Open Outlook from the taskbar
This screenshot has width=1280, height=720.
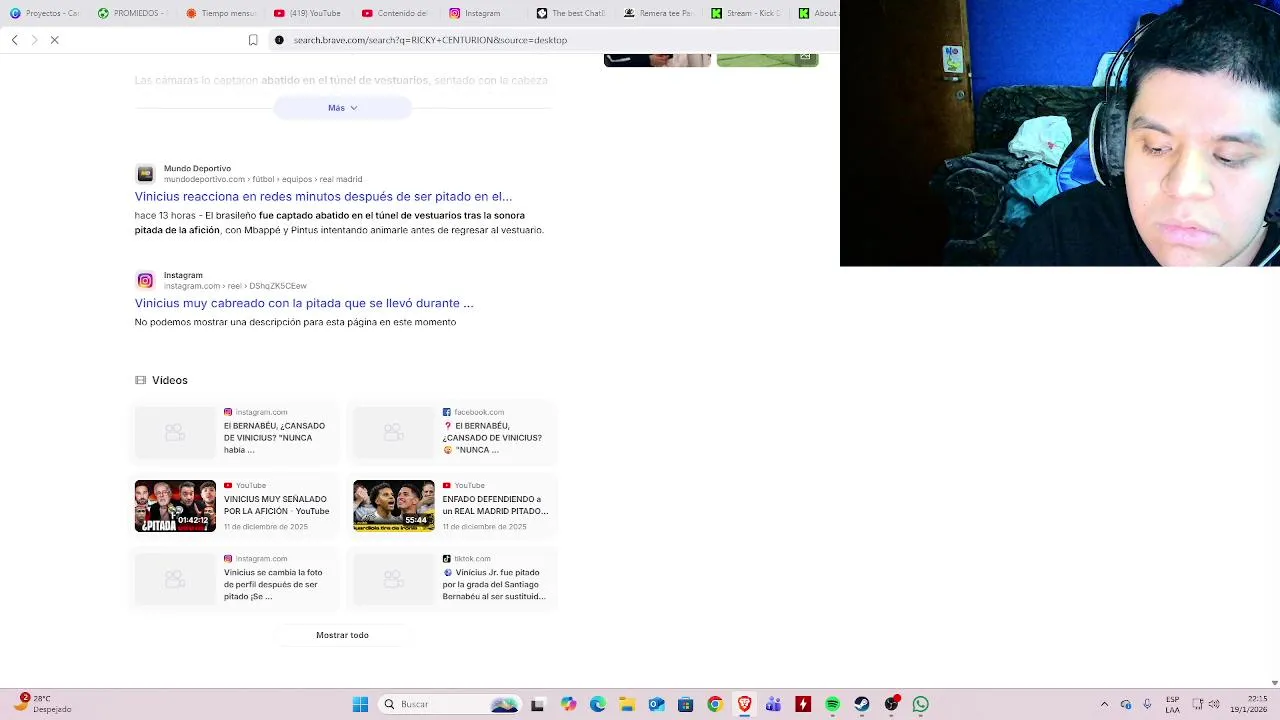(x=656, y=704)
